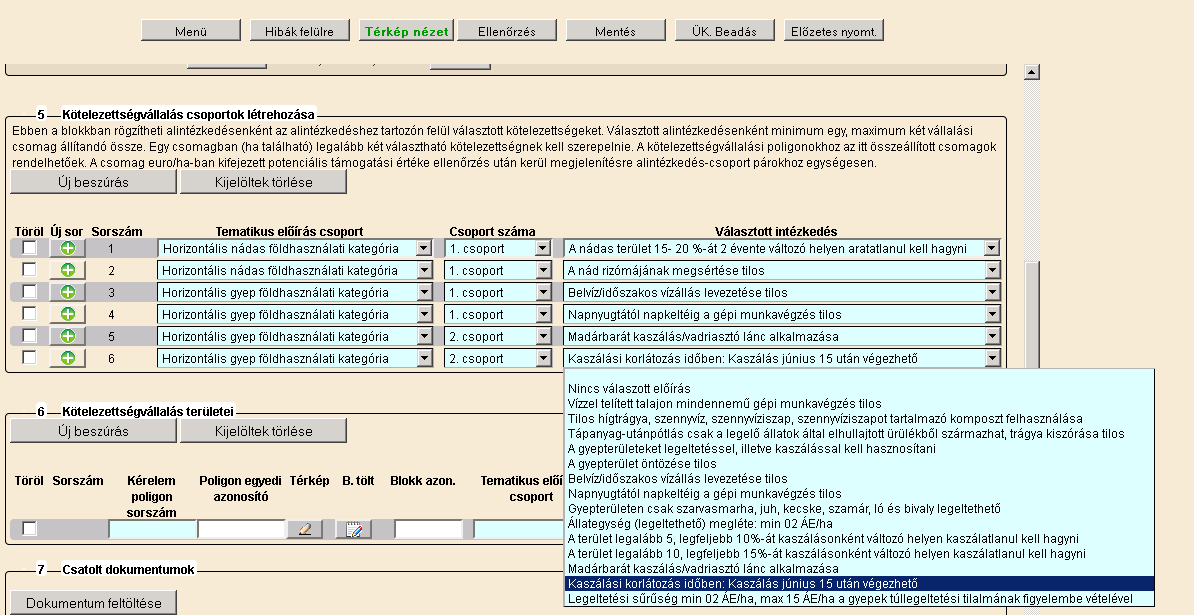Select 'Nincs választott előírás' option
1194x615 pixels.
(x=859, y=389)
